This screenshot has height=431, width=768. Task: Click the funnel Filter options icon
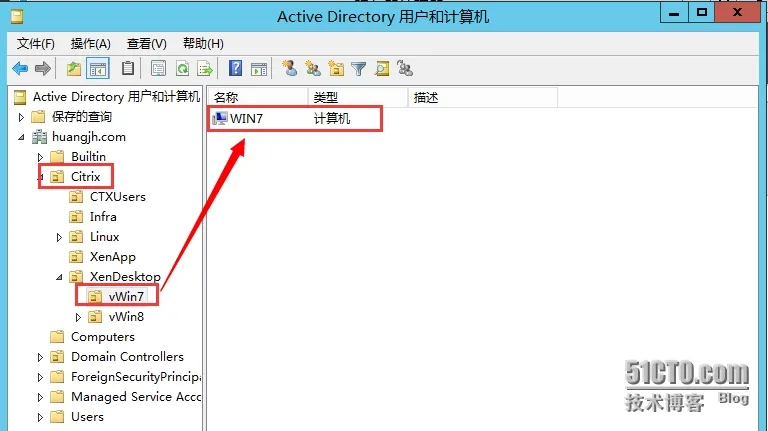coord(359,69)
